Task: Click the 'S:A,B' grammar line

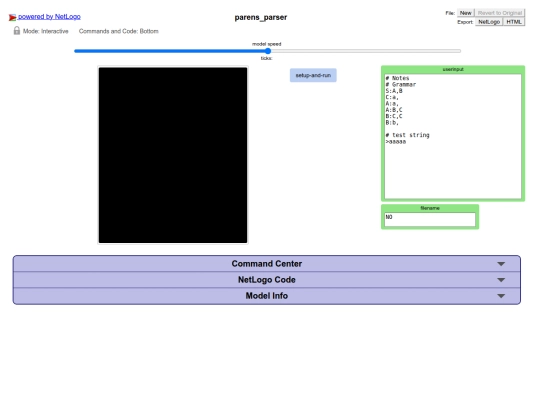Action: [x=394, y=91]
